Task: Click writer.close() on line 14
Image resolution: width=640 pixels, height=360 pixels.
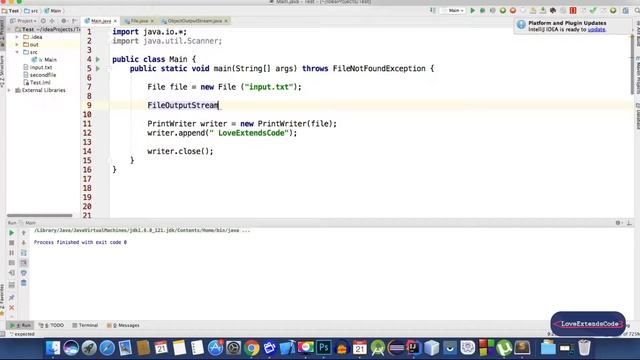Action: [180, 151]
